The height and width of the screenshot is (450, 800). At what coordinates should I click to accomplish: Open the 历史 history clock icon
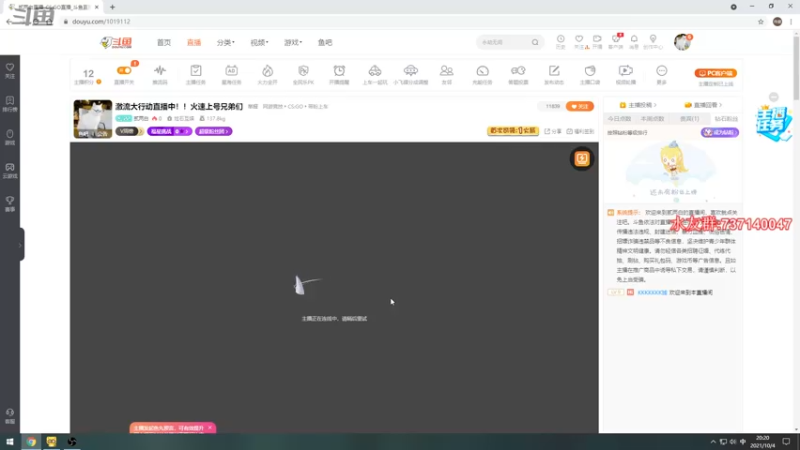(x=561, y=39)
